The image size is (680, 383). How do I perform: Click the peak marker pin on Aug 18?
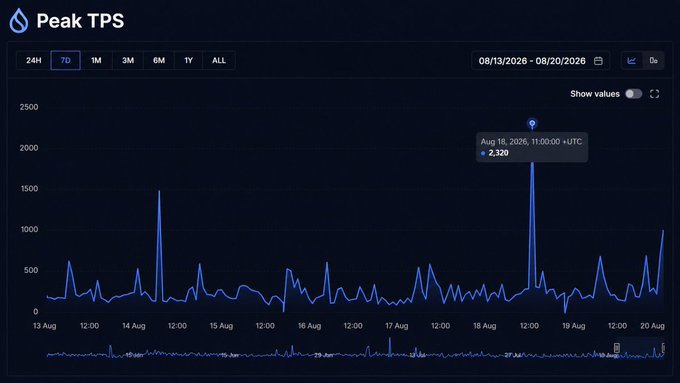tap(532, 124)
